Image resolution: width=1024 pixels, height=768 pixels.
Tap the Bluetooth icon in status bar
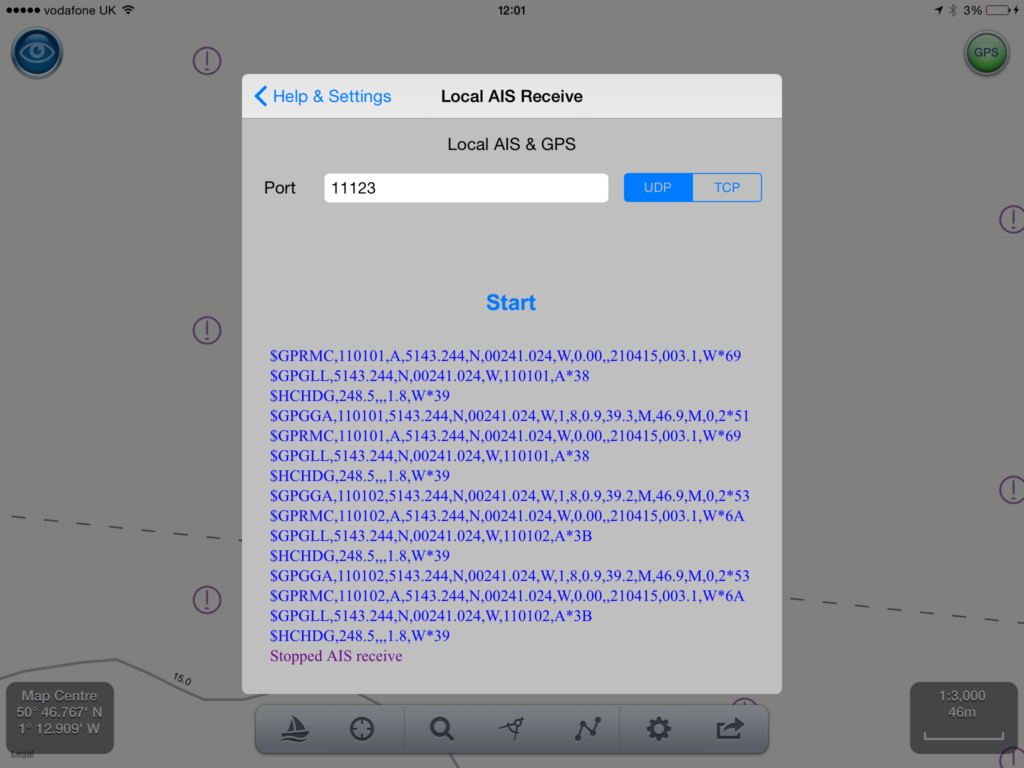(953, 10)
